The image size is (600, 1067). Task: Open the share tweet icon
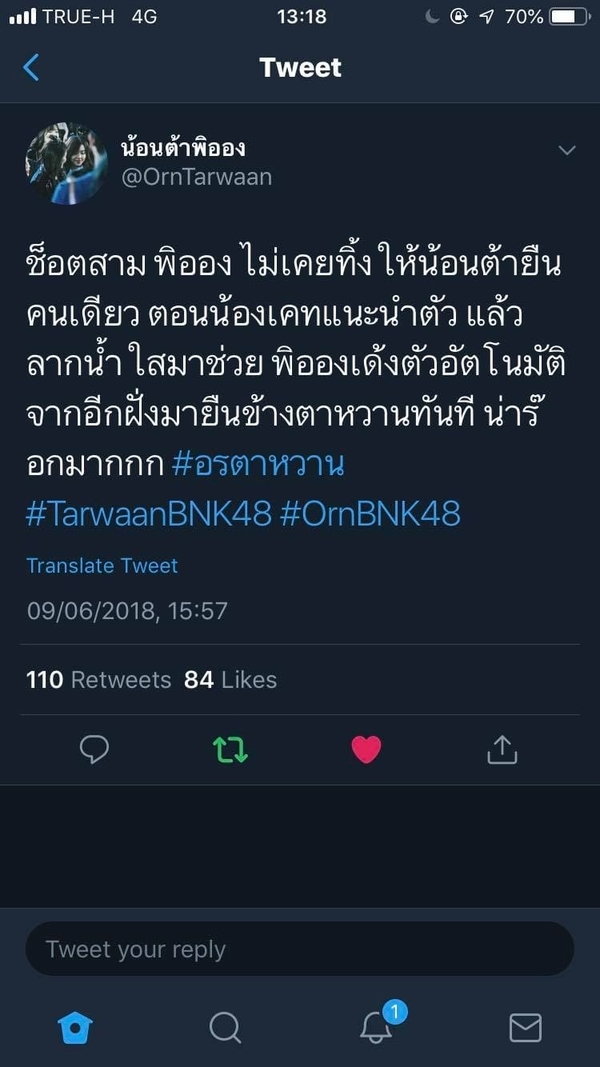[x=503, y=749]
